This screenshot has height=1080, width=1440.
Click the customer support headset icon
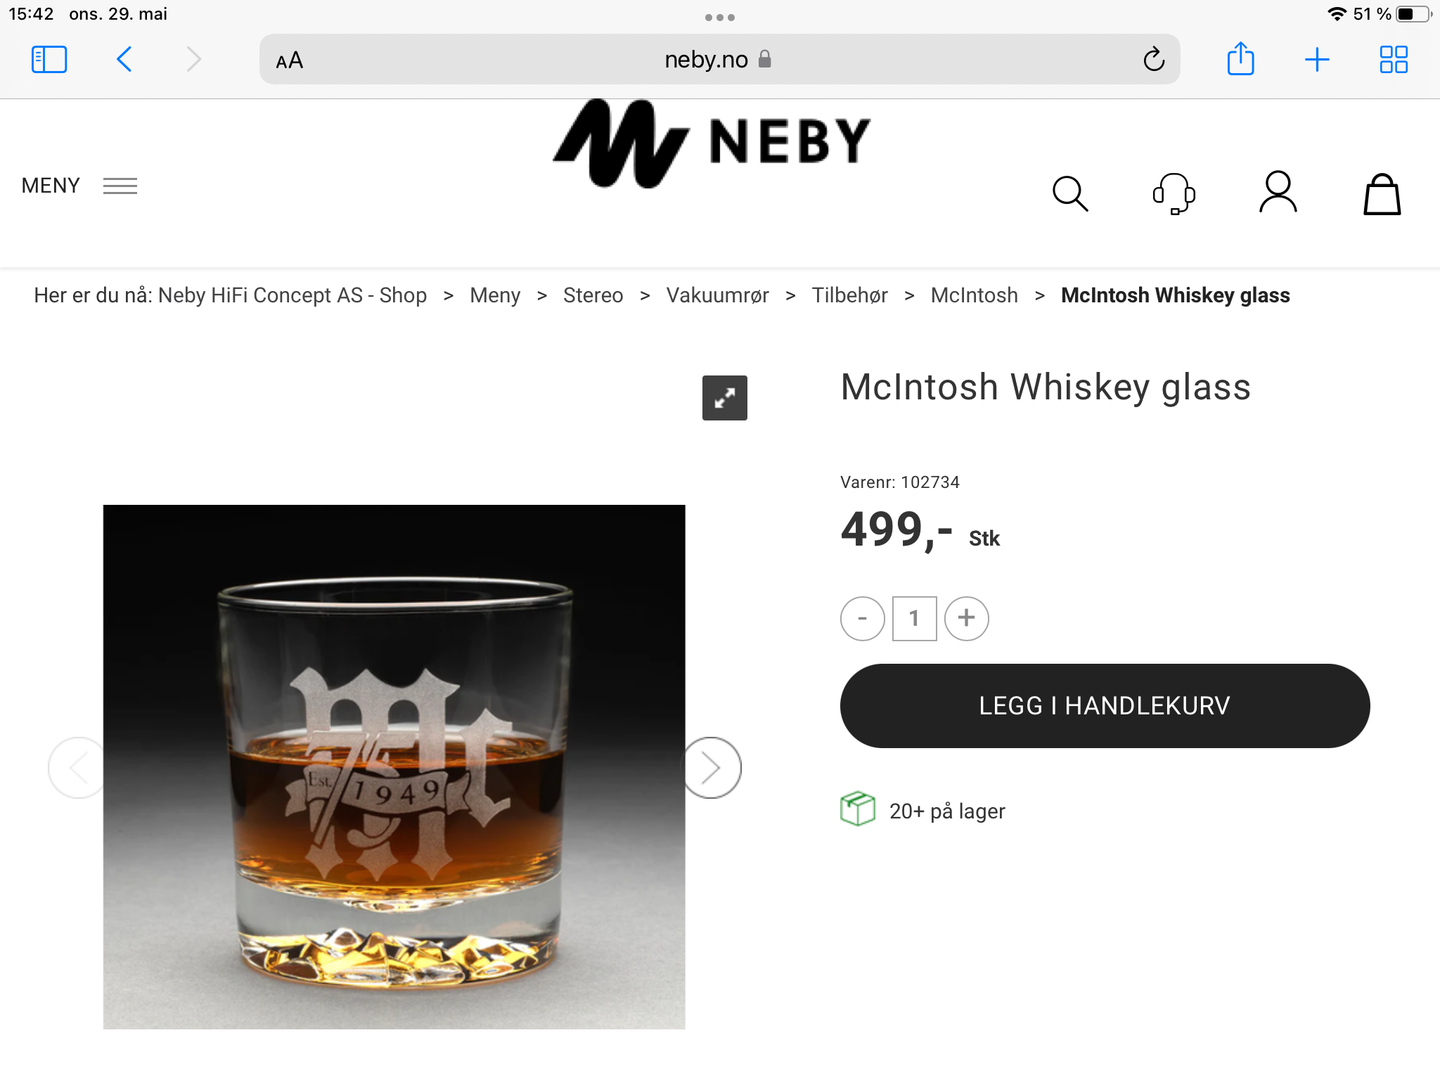[x=1174, y=193]
